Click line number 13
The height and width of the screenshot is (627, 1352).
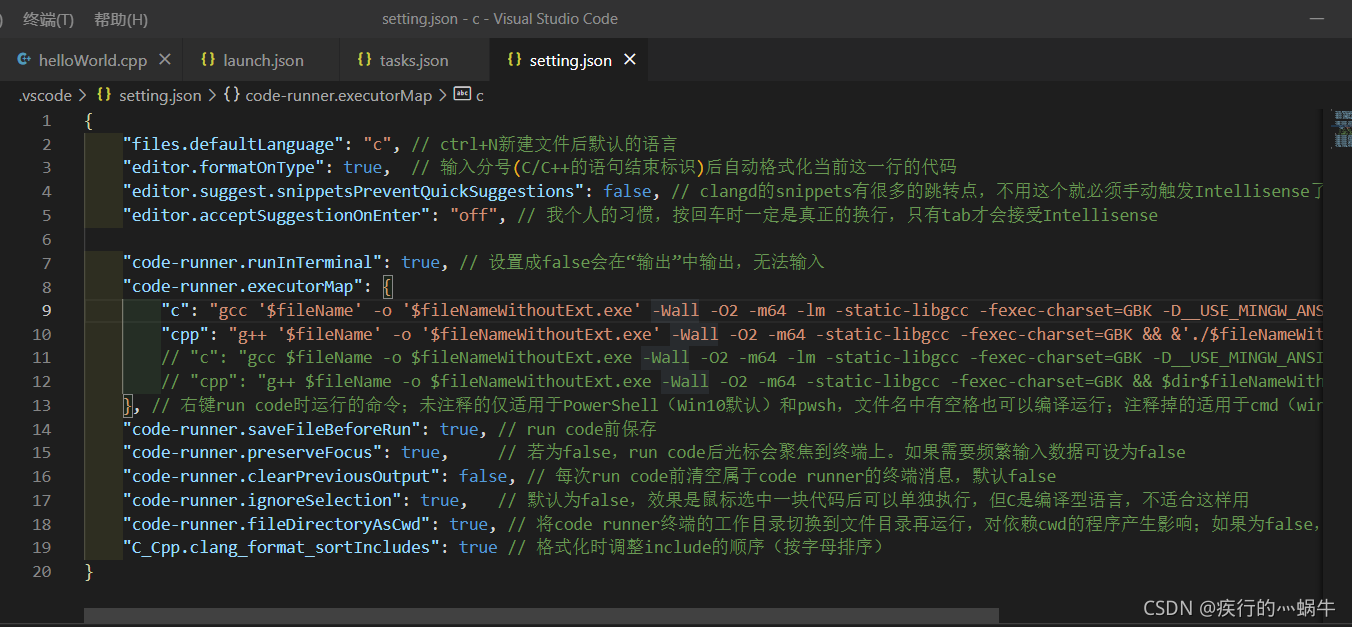click(x=42, y=405)
